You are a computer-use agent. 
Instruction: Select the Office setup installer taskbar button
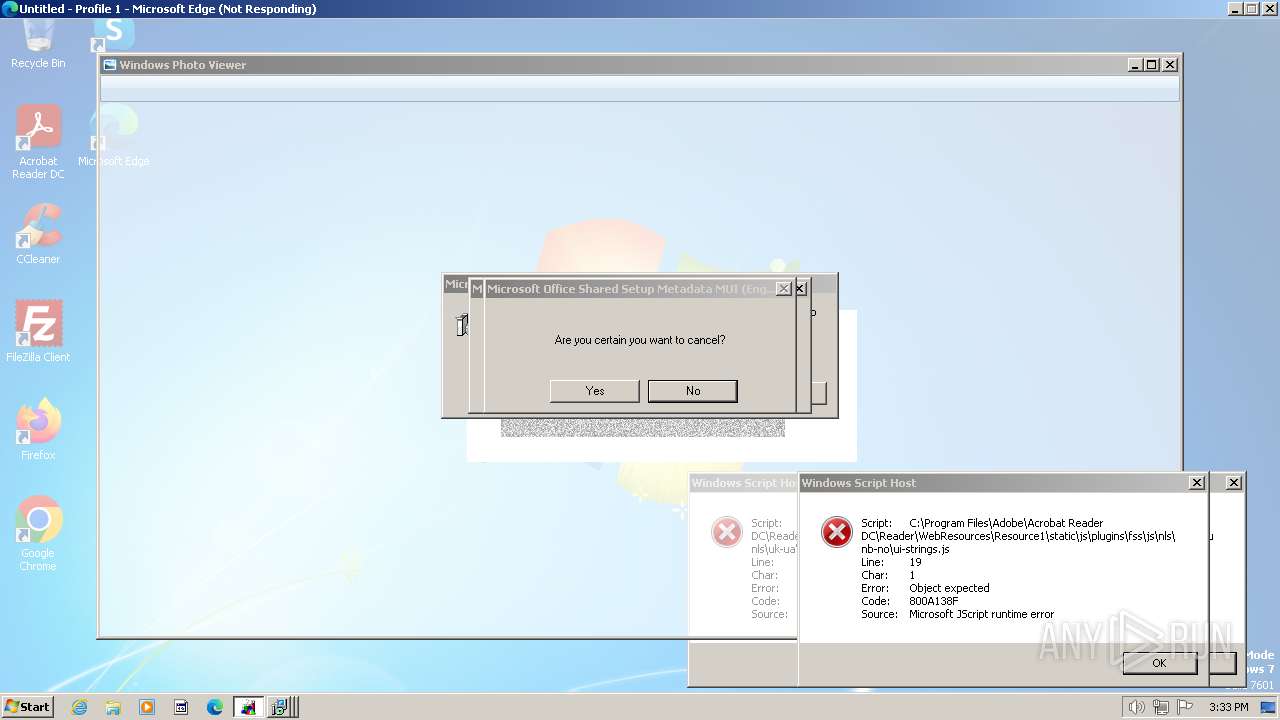[280, 707]
